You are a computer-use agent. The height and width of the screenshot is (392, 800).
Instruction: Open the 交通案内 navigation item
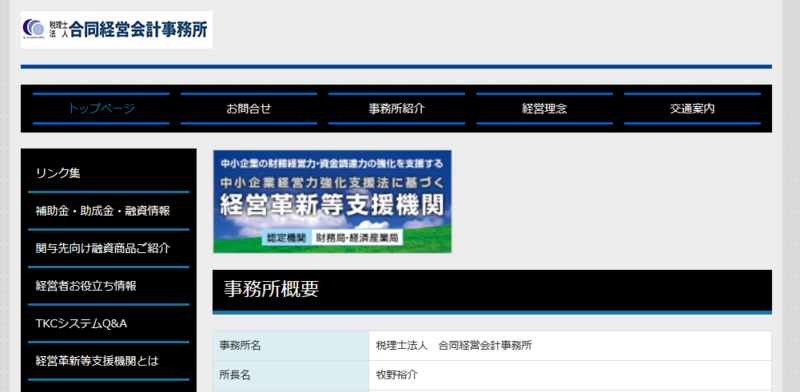click(692, 109)
